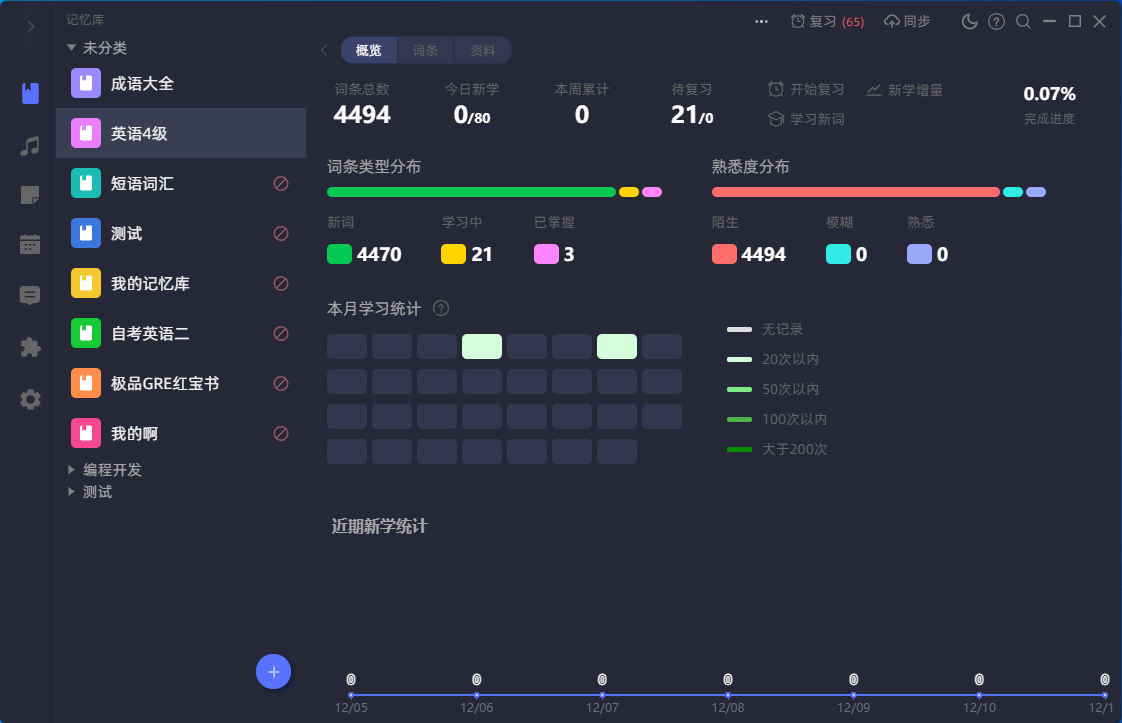
Task: Toggle dark mode moon icon
Action: point(970,21)
